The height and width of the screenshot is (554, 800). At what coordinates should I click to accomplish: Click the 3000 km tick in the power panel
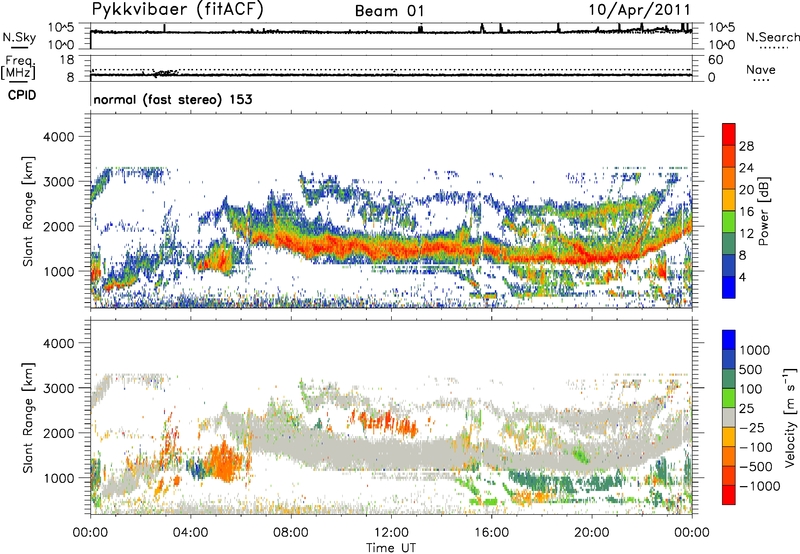pos(58,182)
